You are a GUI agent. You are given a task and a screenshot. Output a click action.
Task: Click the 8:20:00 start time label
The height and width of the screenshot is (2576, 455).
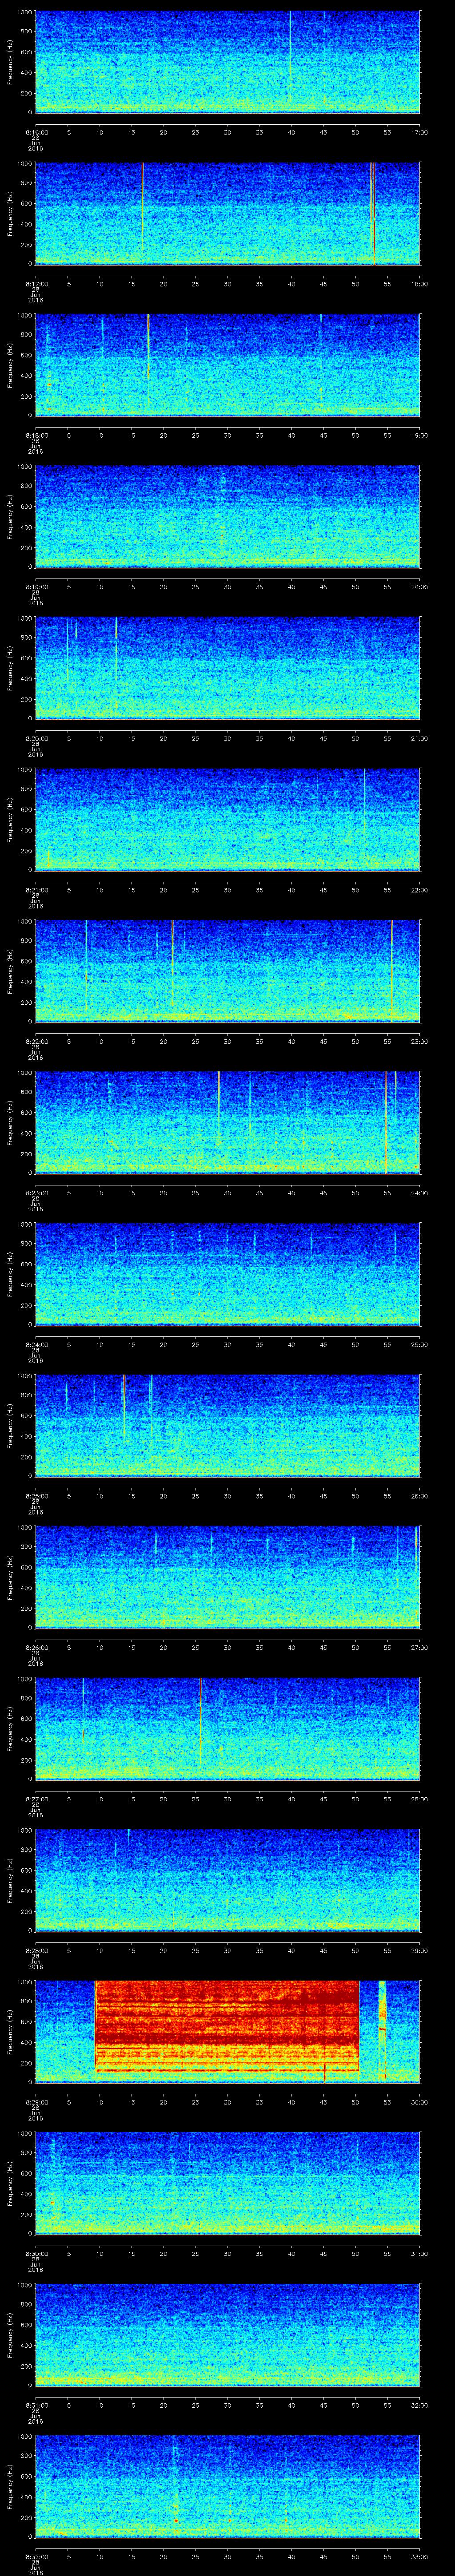pyautogui.click(x=36, y=738)
